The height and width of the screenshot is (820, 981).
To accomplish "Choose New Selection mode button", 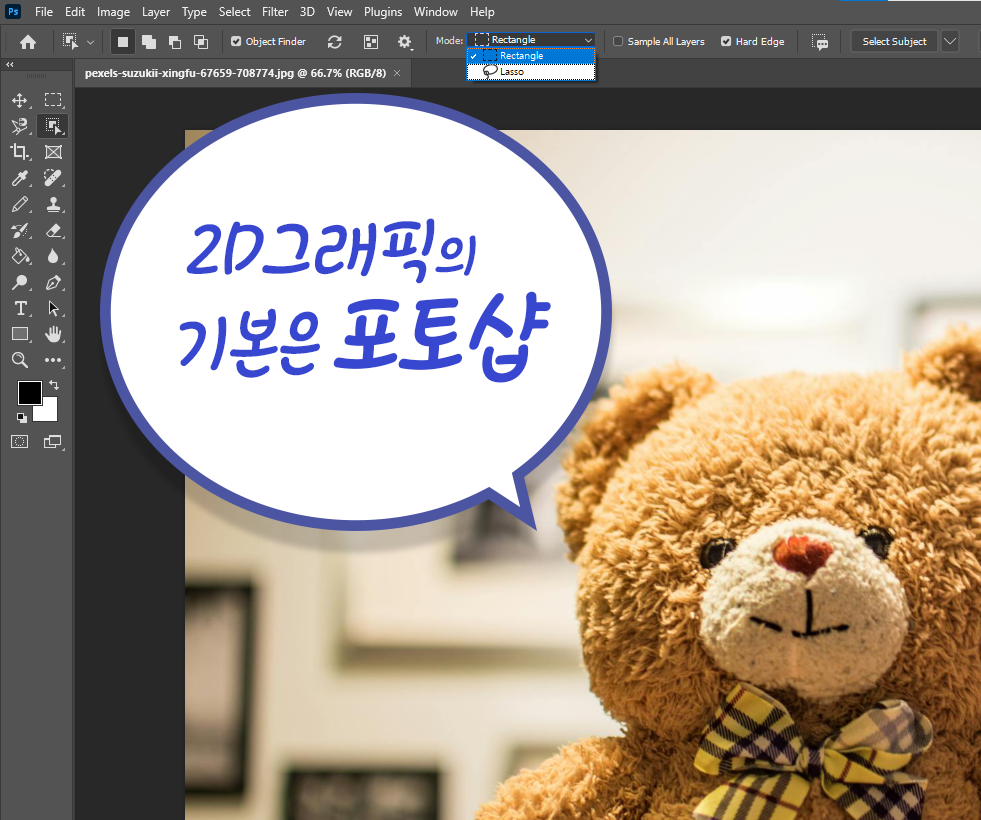I will click(x=123, y=42).
